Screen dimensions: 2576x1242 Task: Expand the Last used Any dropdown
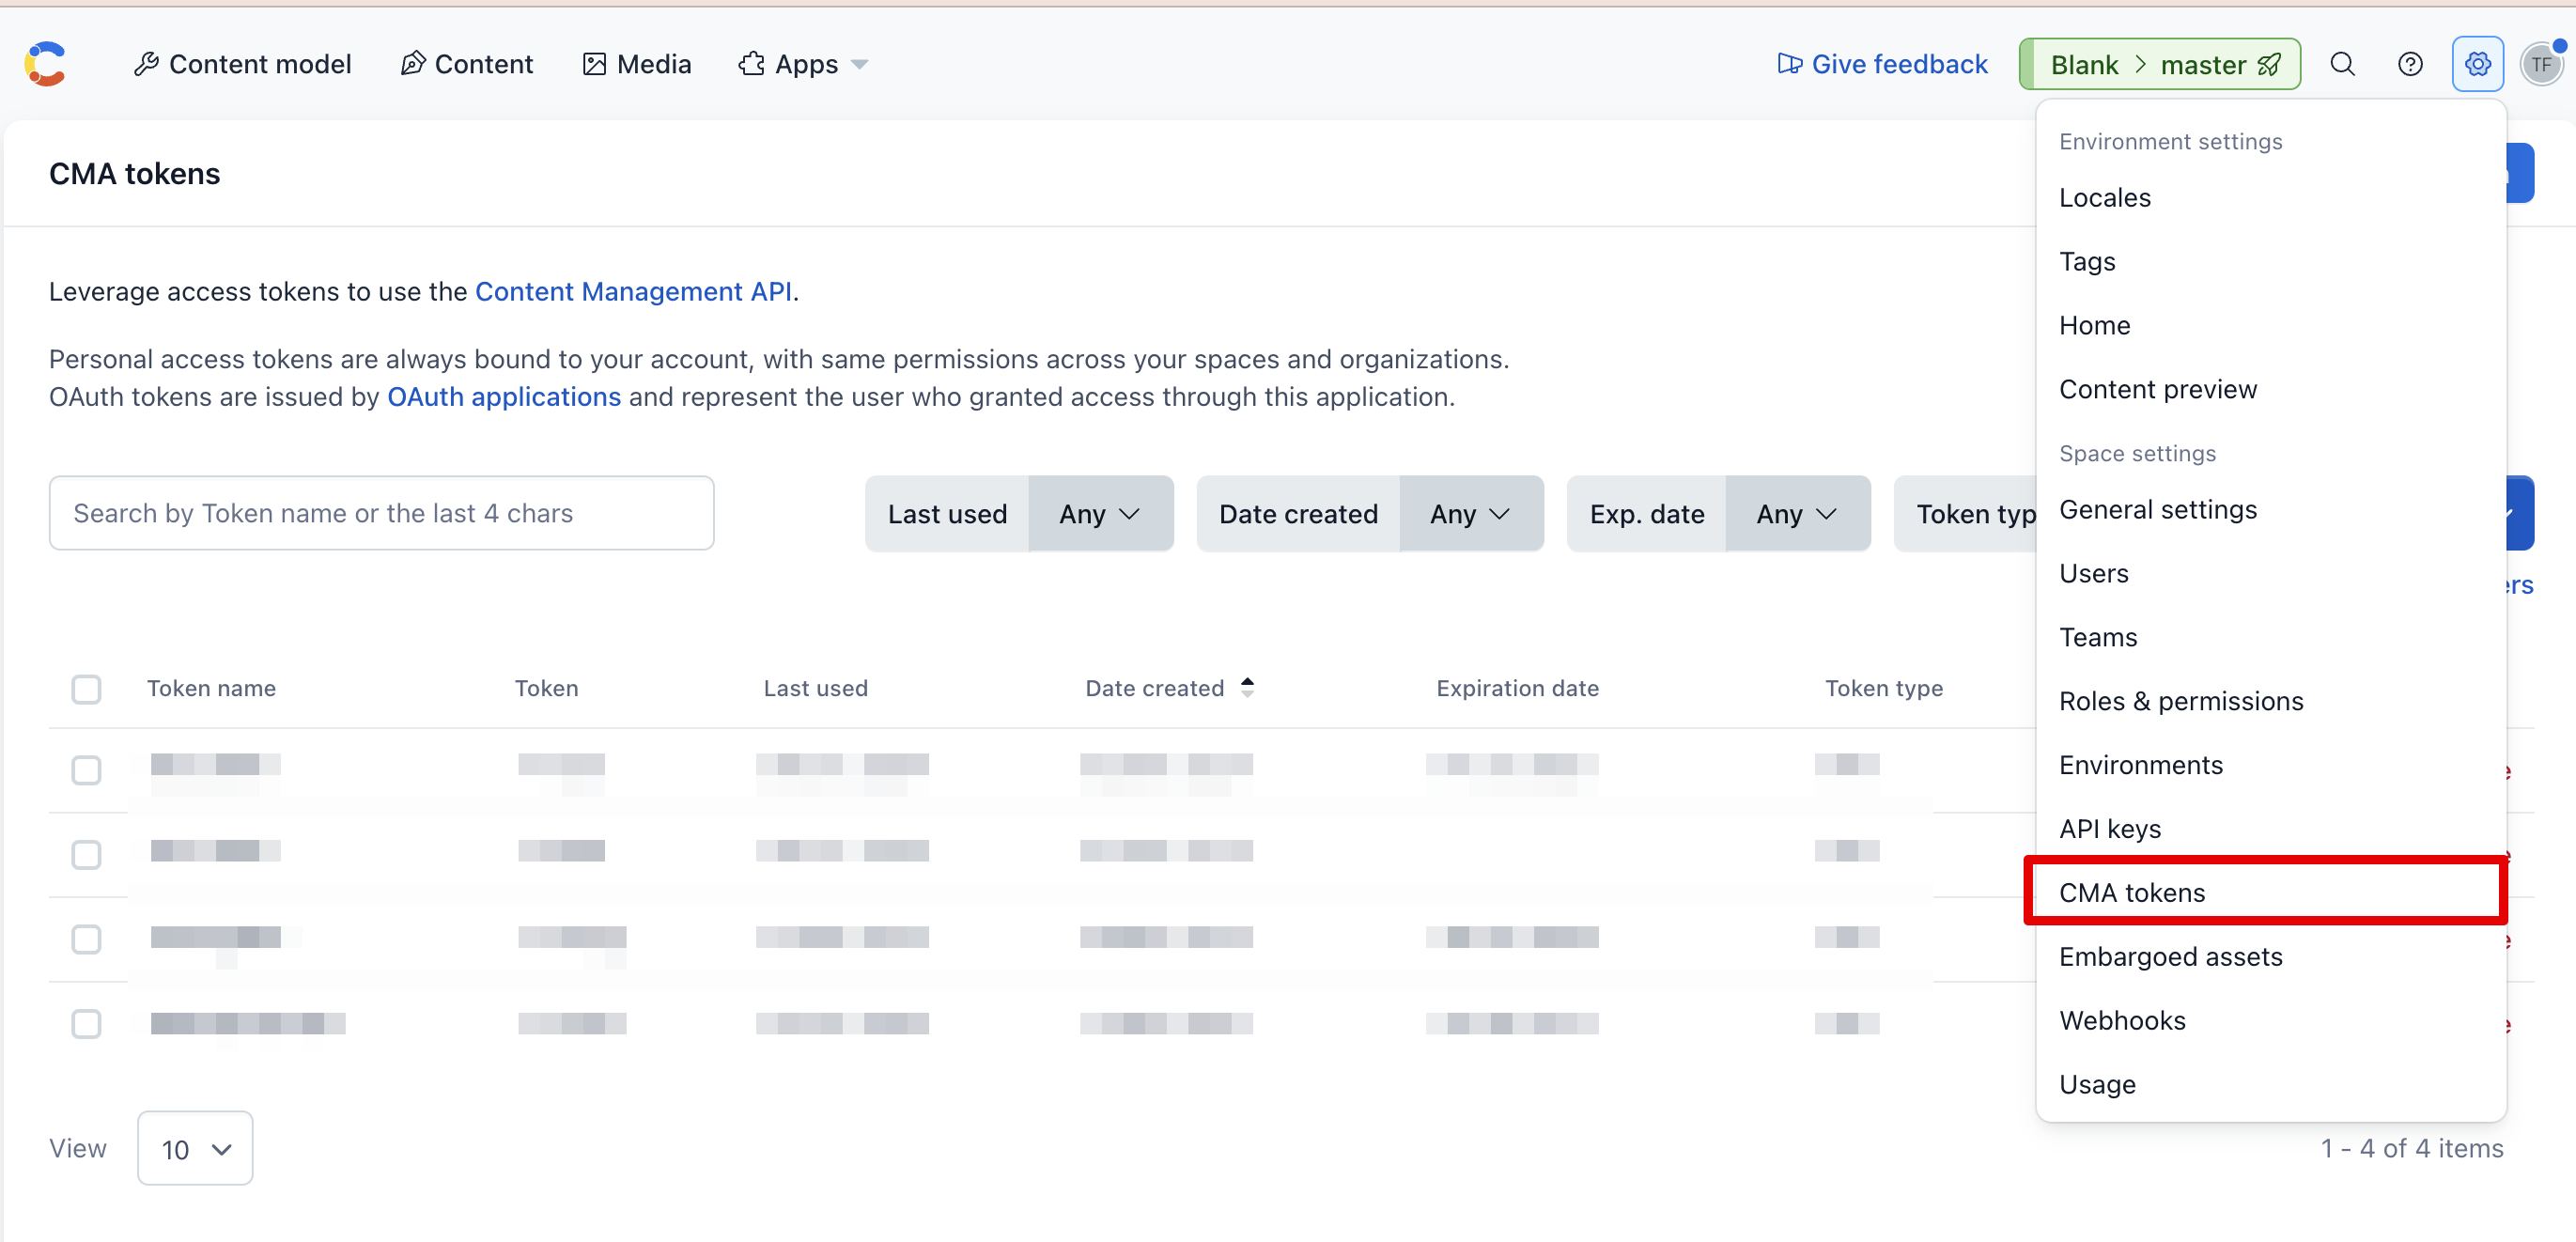point(1100,513)
